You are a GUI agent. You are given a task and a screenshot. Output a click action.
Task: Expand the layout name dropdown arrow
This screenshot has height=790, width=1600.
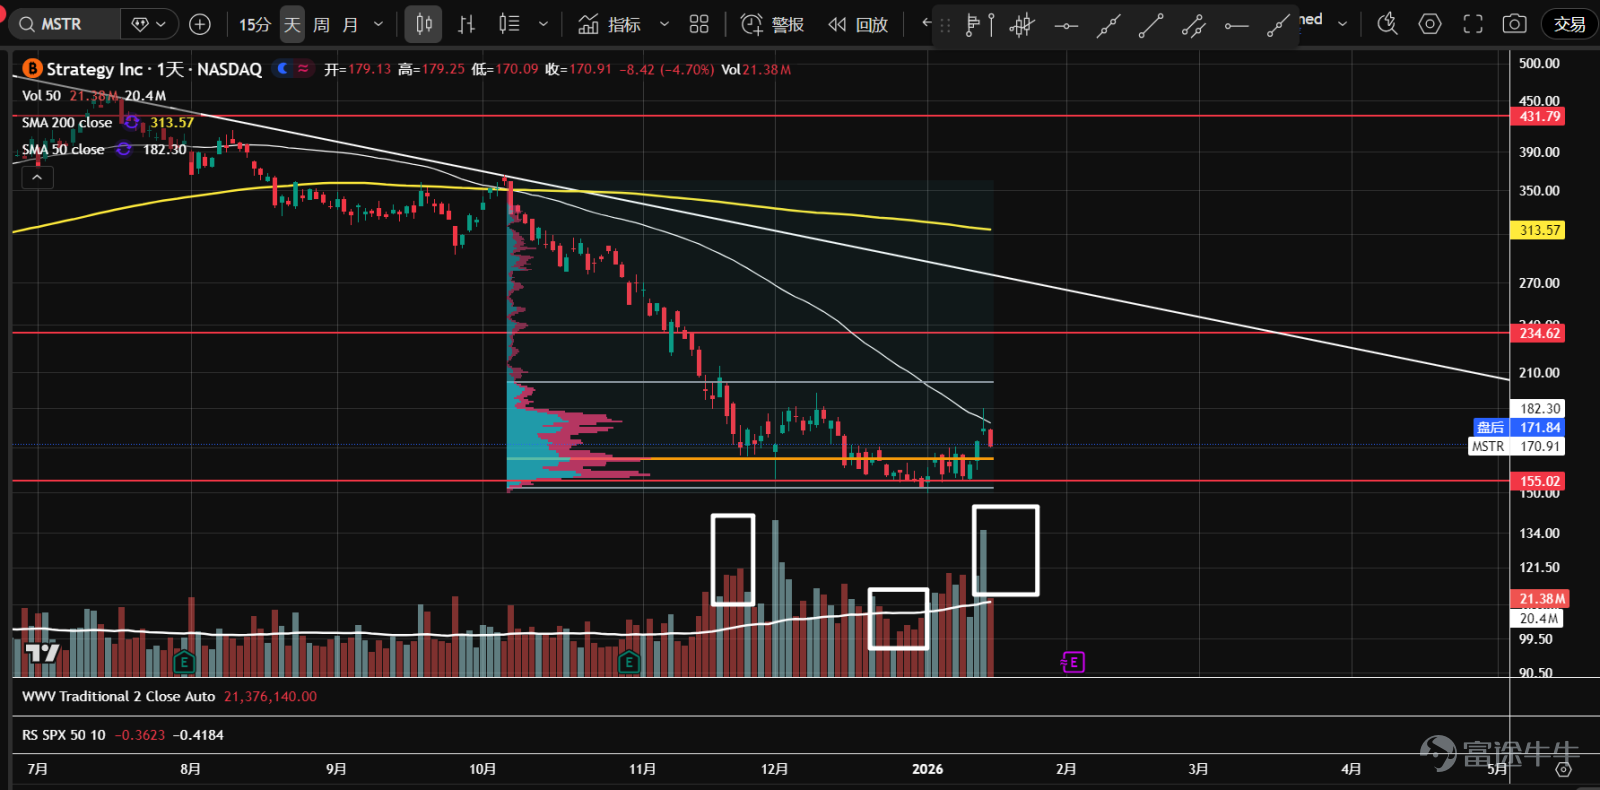point(1343,23)
